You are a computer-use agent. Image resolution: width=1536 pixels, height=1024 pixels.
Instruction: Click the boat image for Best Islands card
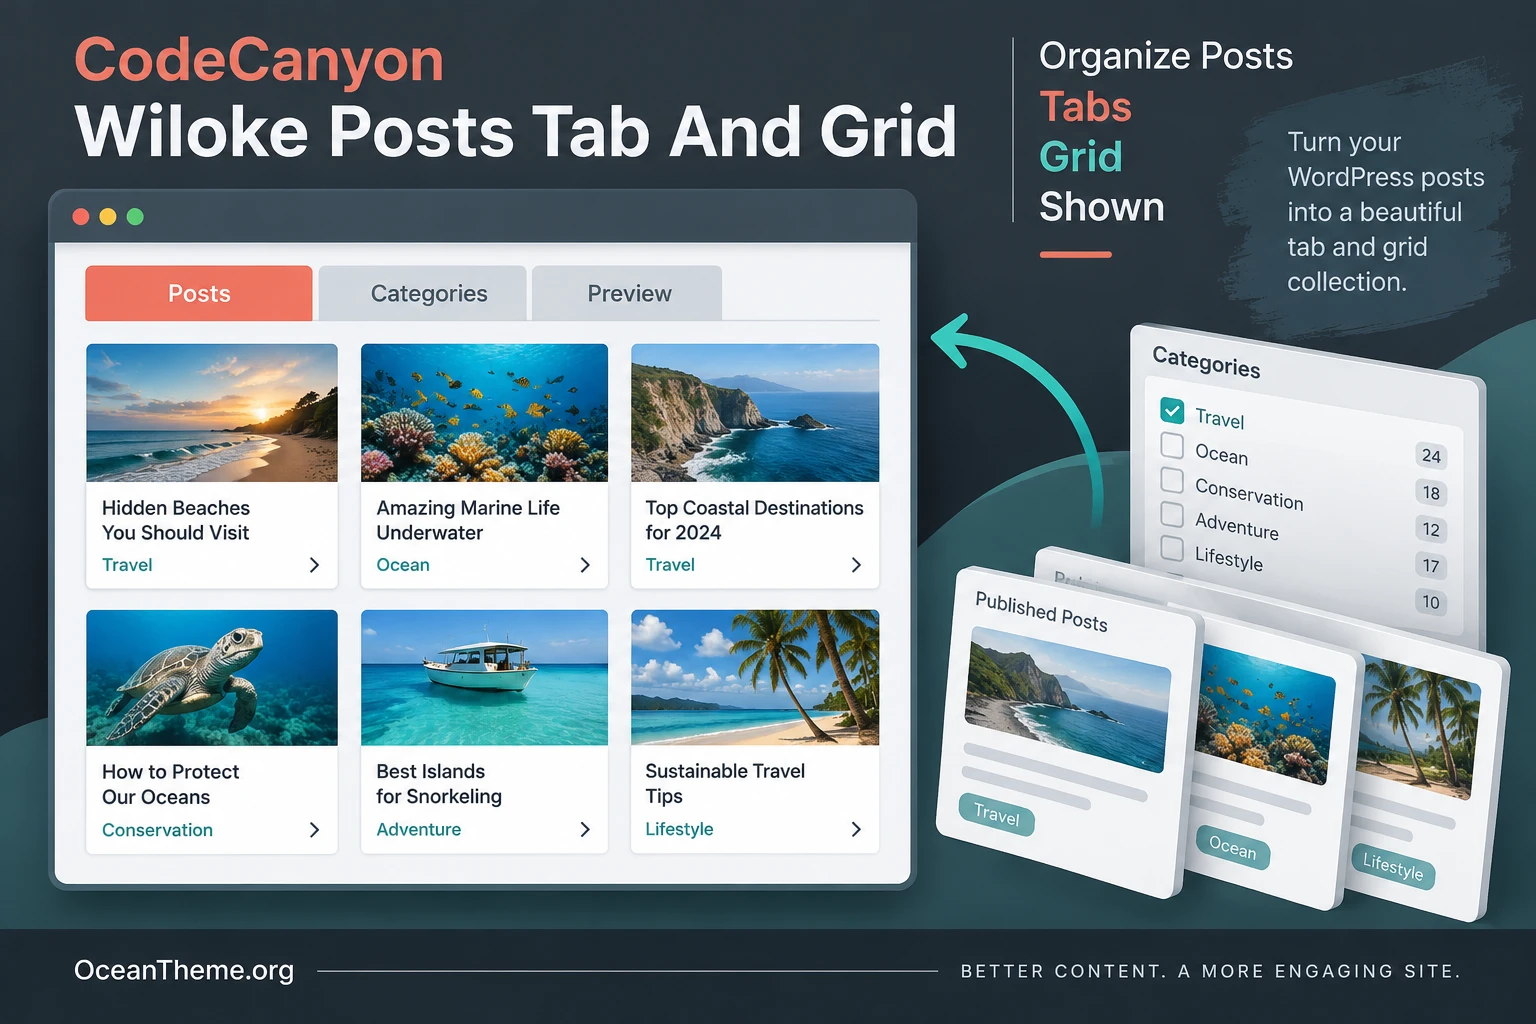coord(485,678)
